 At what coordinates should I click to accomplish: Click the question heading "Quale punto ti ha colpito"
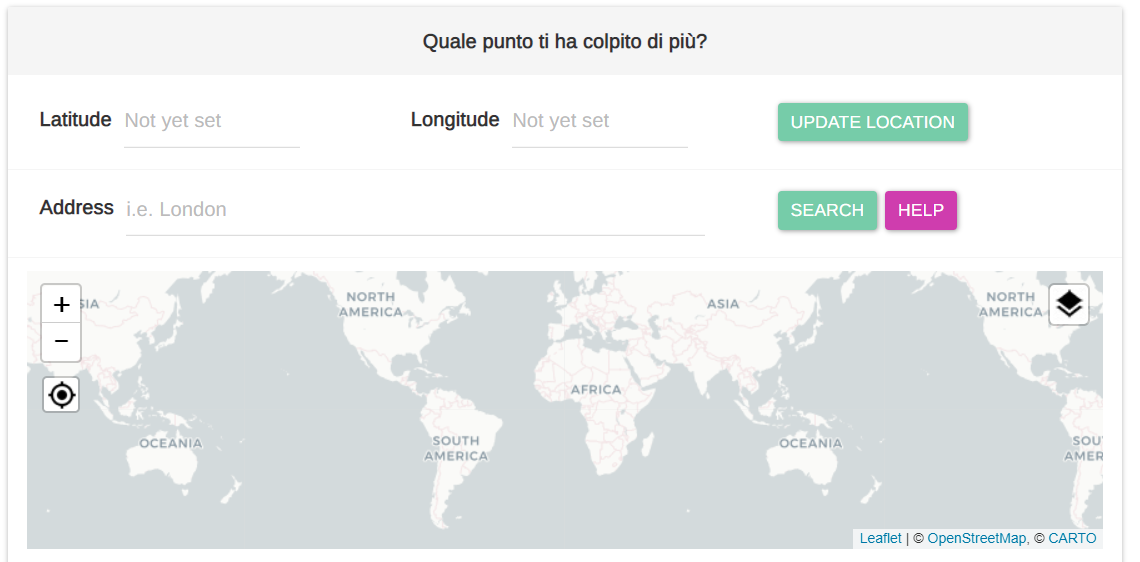565,42
